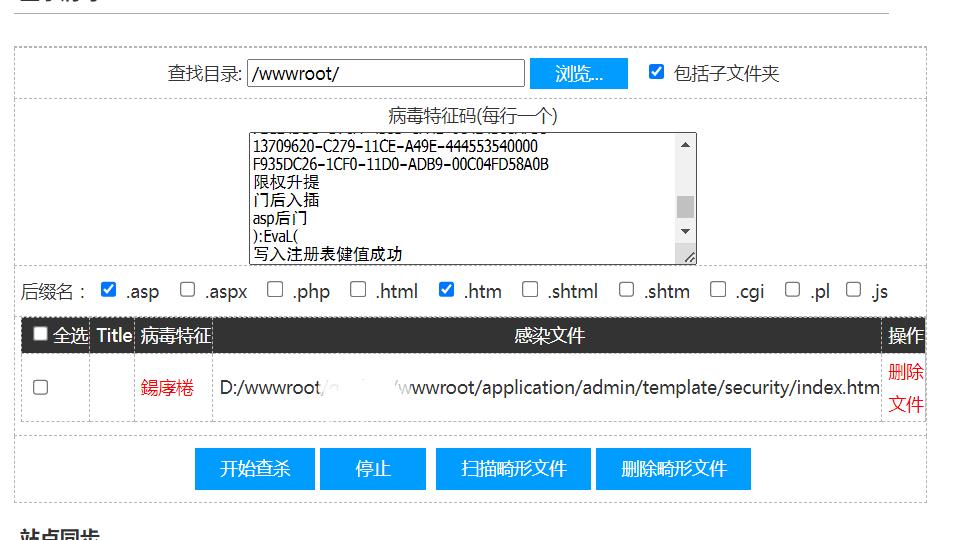Enable the .html extension checkbox

(x=358, y=289)
